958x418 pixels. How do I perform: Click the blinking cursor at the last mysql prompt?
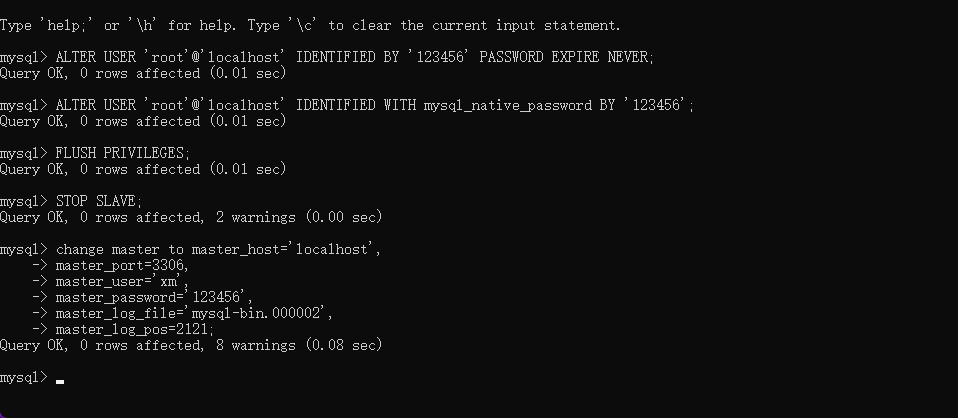coord(60,381)
